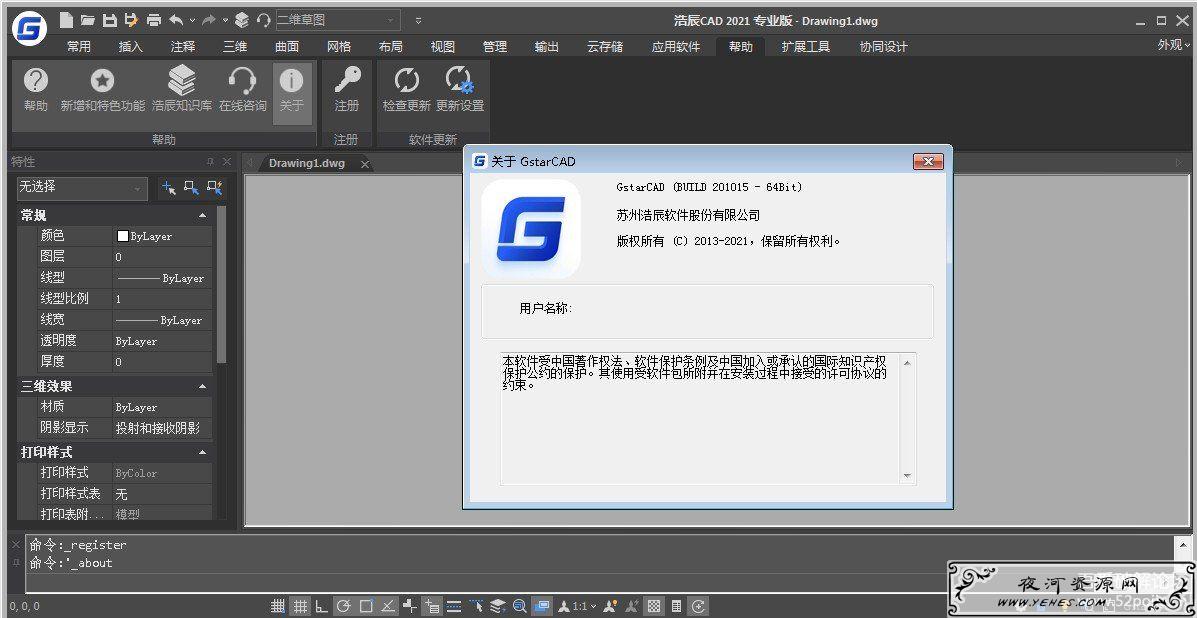Click the Properties panel vertical scrollbar
This screenshot has height=618, width=1197.
click(222, 284)
